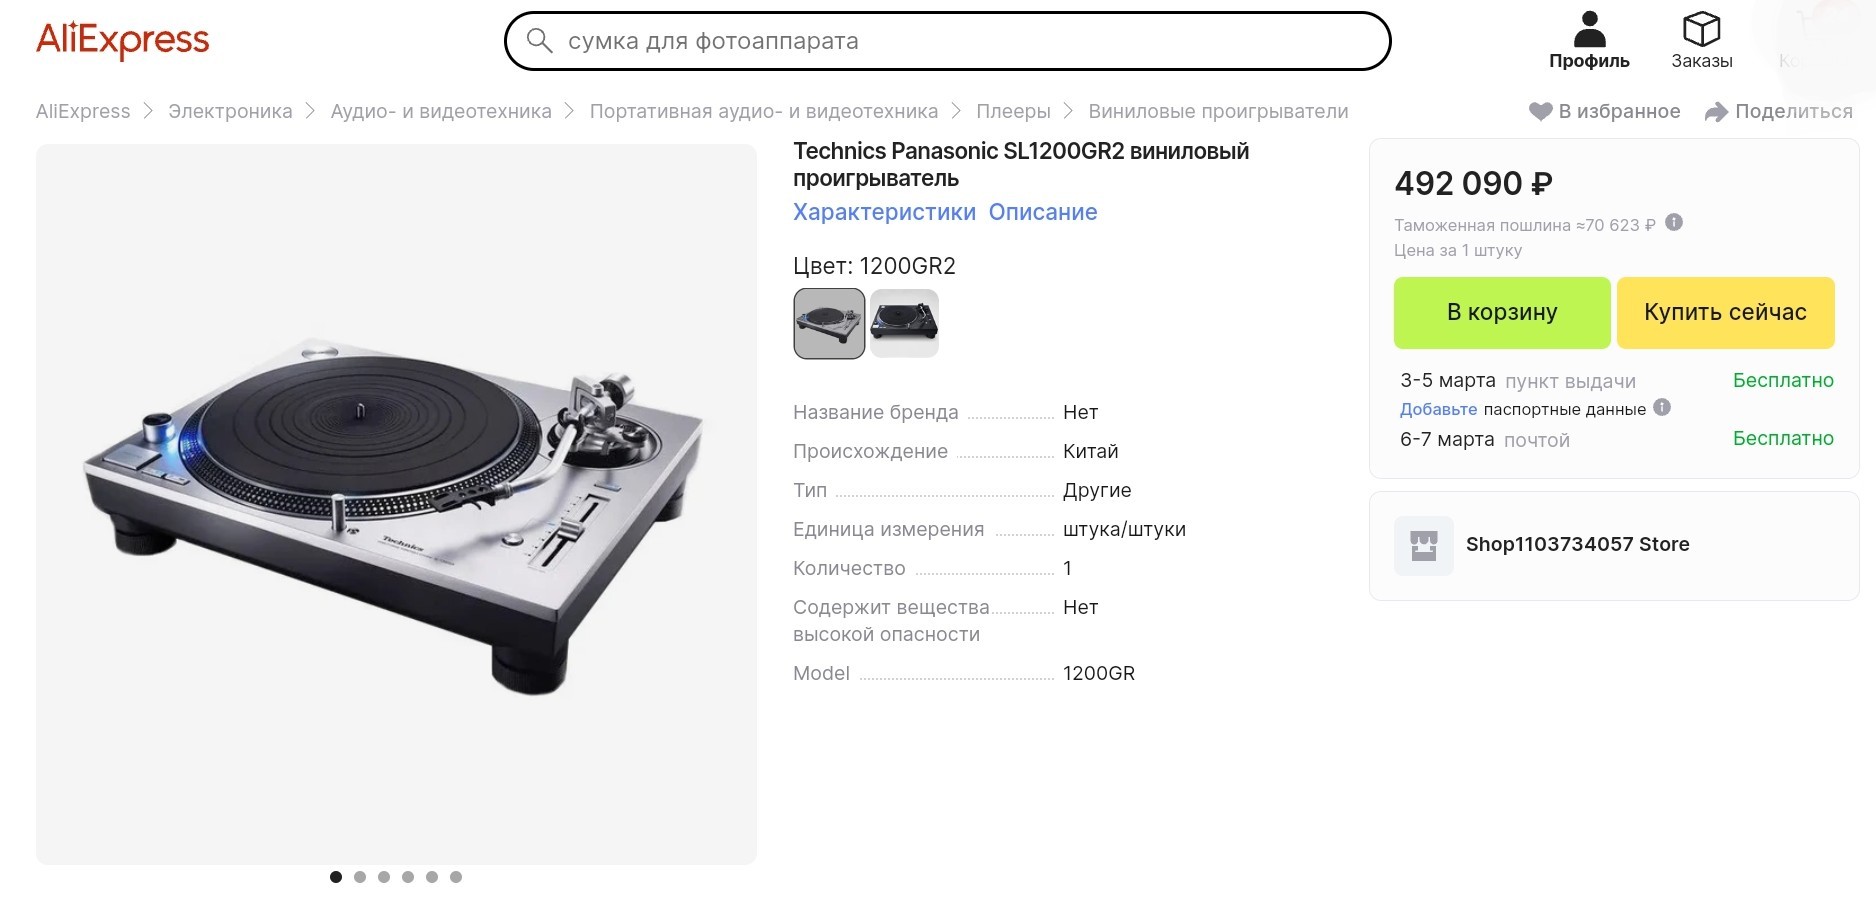Select the black turntable color thumbnail
Viewport: 1876px width, 905px height.
pos(904,324)
